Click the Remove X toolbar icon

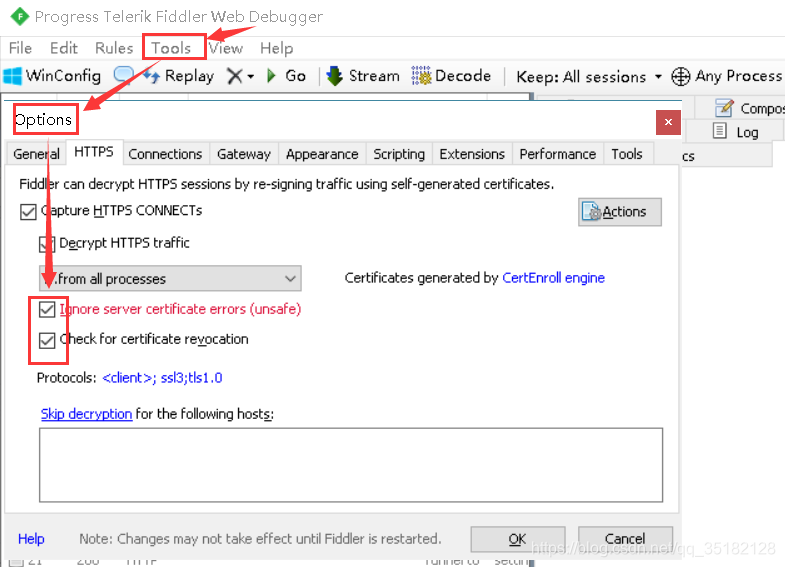pos(234,76)
